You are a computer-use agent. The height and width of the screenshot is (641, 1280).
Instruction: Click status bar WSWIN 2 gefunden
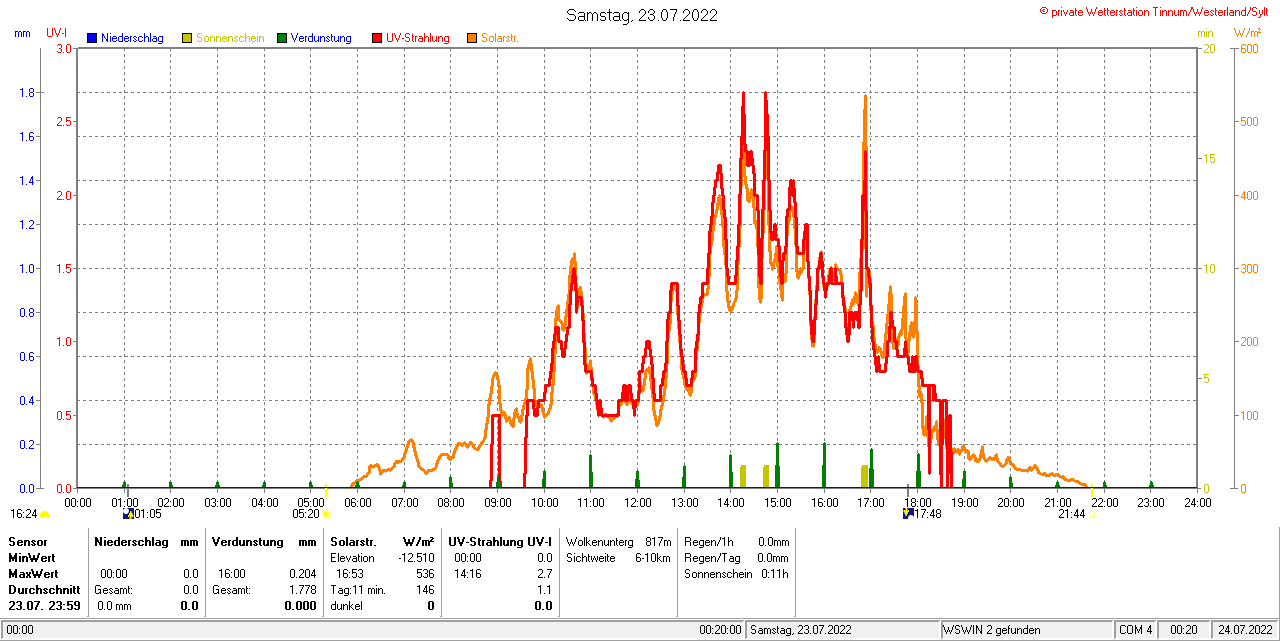point(992,630)
